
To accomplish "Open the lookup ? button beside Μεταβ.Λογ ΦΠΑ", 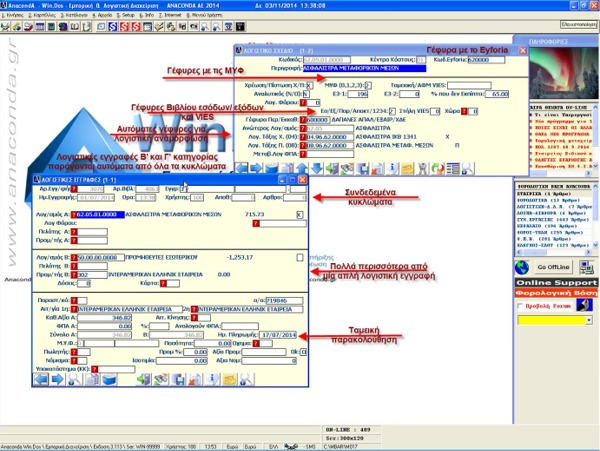I will pos(303,154).
